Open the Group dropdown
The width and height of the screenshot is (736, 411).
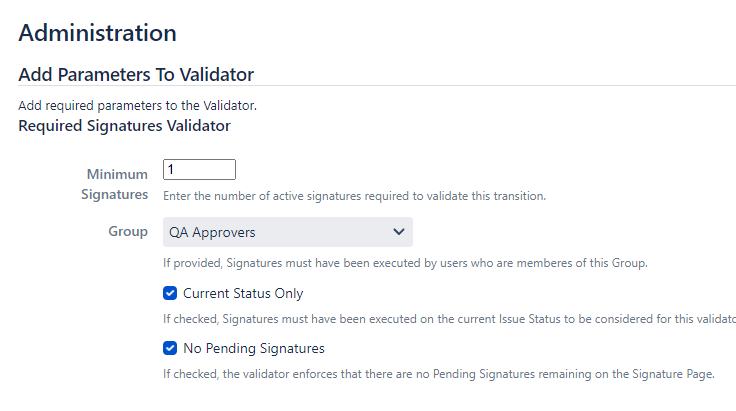pos(288,232)
